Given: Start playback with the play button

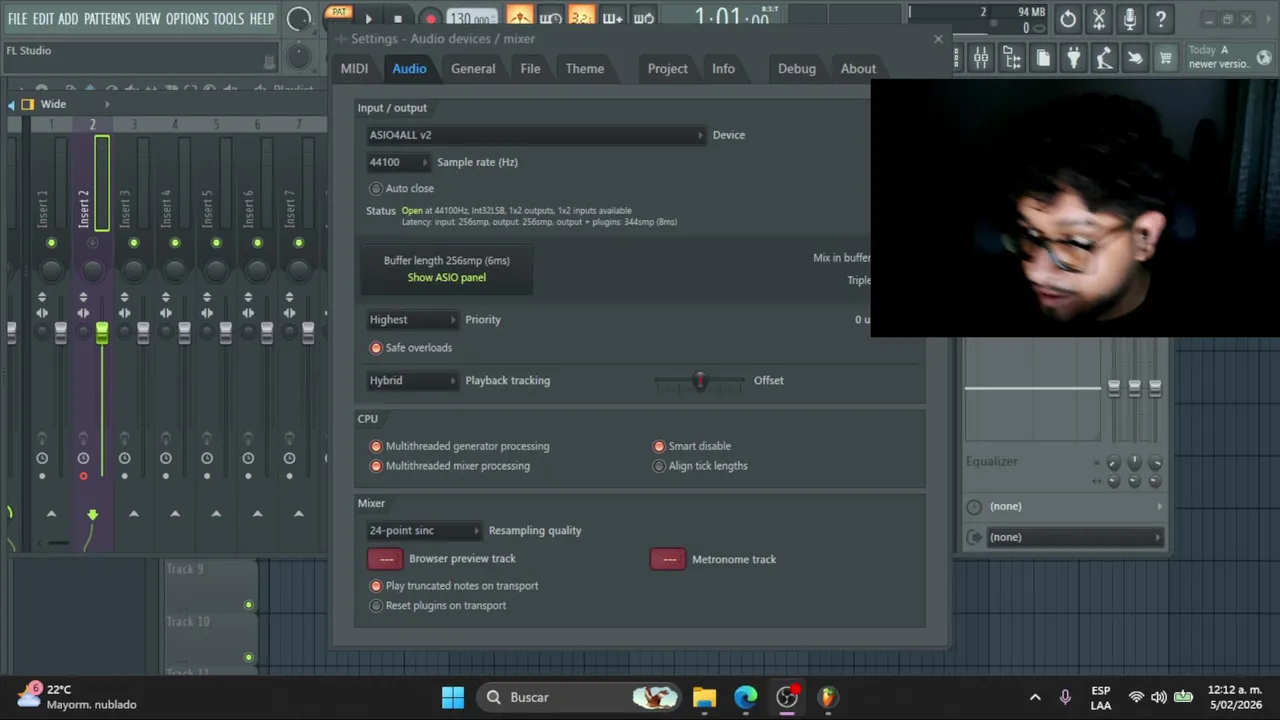Looking at the screenshot, I should point(369,18).
